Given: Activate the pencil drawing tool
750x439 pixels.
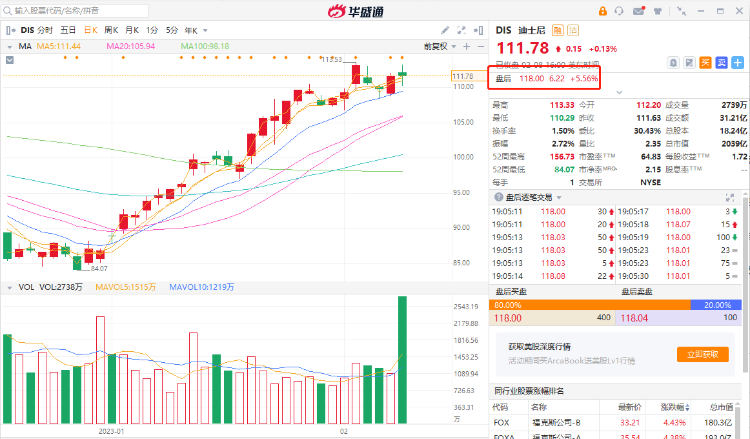Looking at the screenshot, I should coord(445,30).
